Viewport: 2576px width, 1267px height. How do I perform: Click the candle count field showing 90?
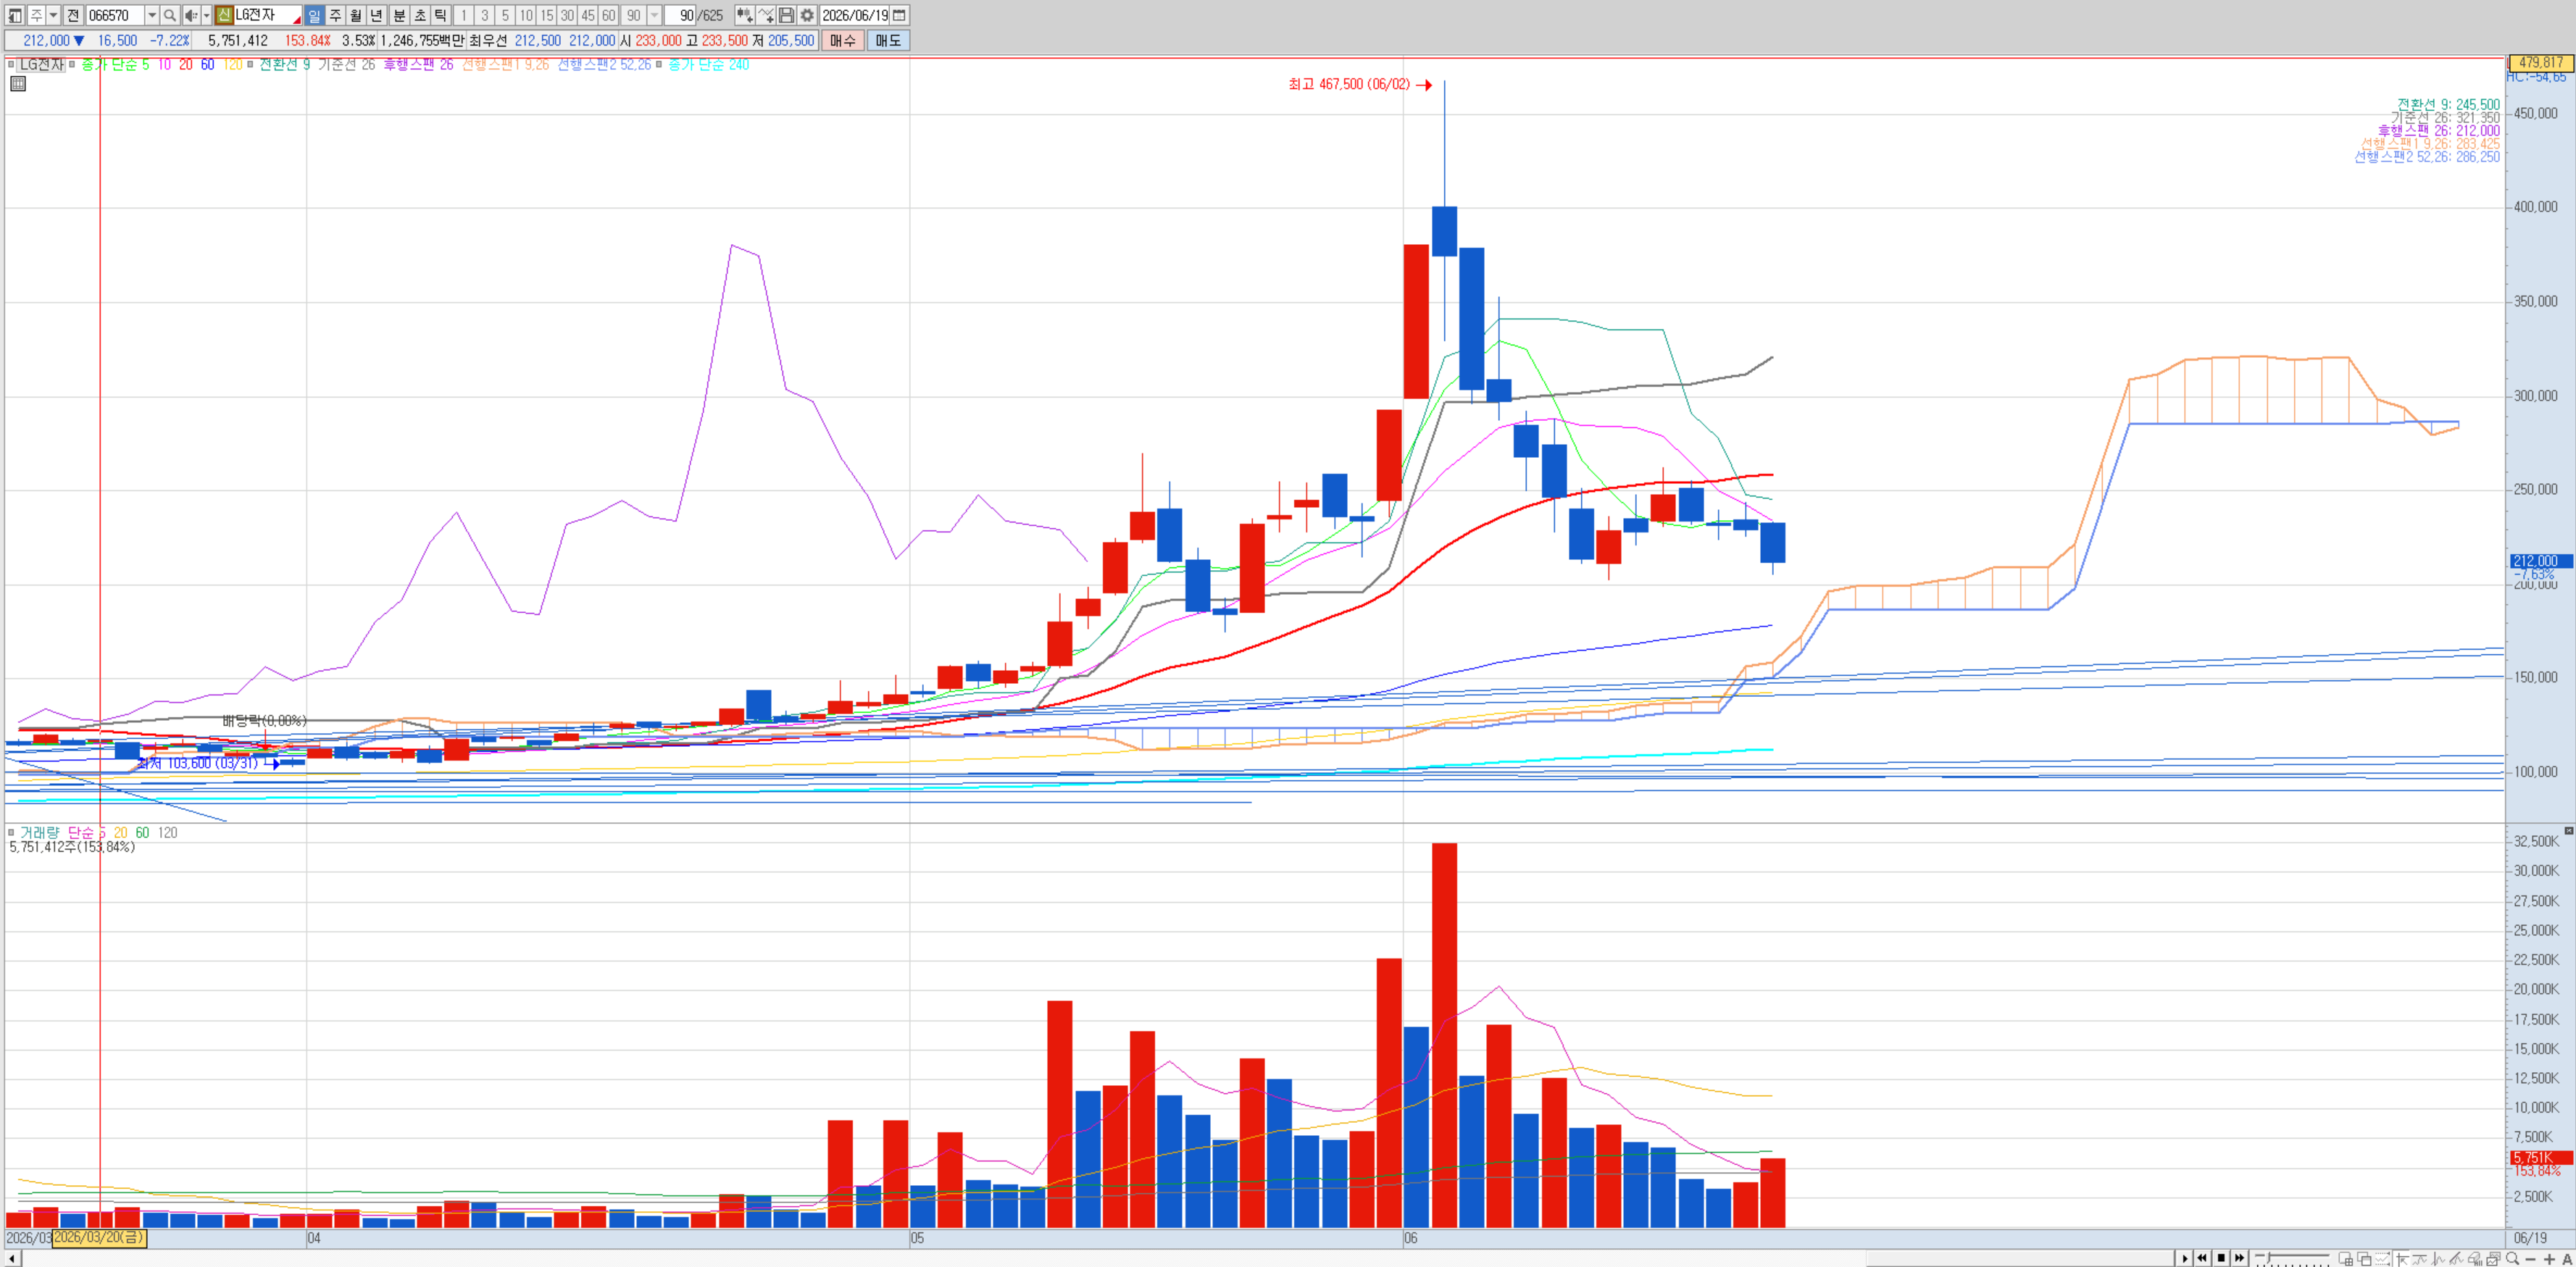pyautogui.click(x=680, y=15)
